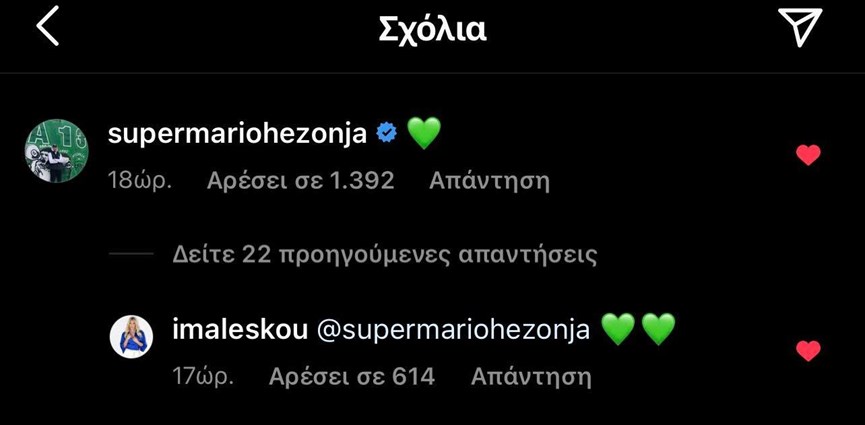This screenshot has width=865, height=425.
Task: Open imaleskou's profile picture
Action: (x=131, y=337)
